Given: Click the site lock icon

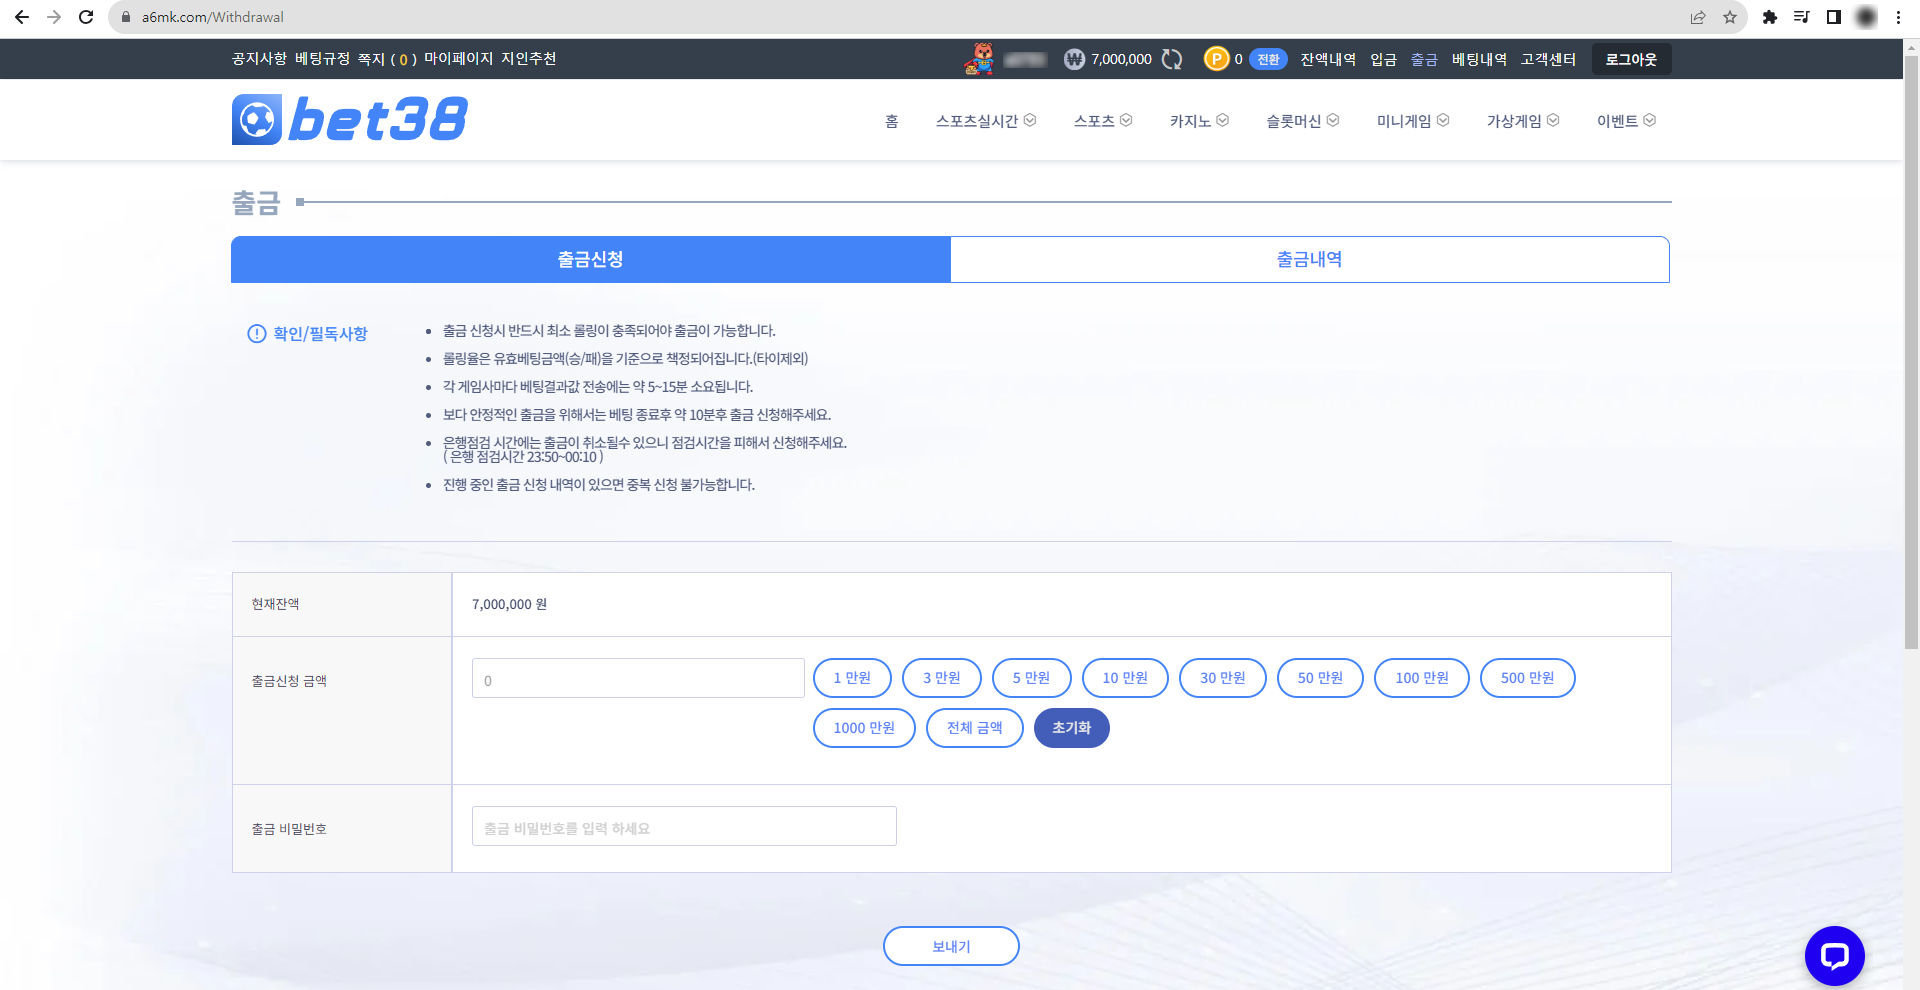Looking at the screenshot, I should pyautogui.click(x=126, y=17).
